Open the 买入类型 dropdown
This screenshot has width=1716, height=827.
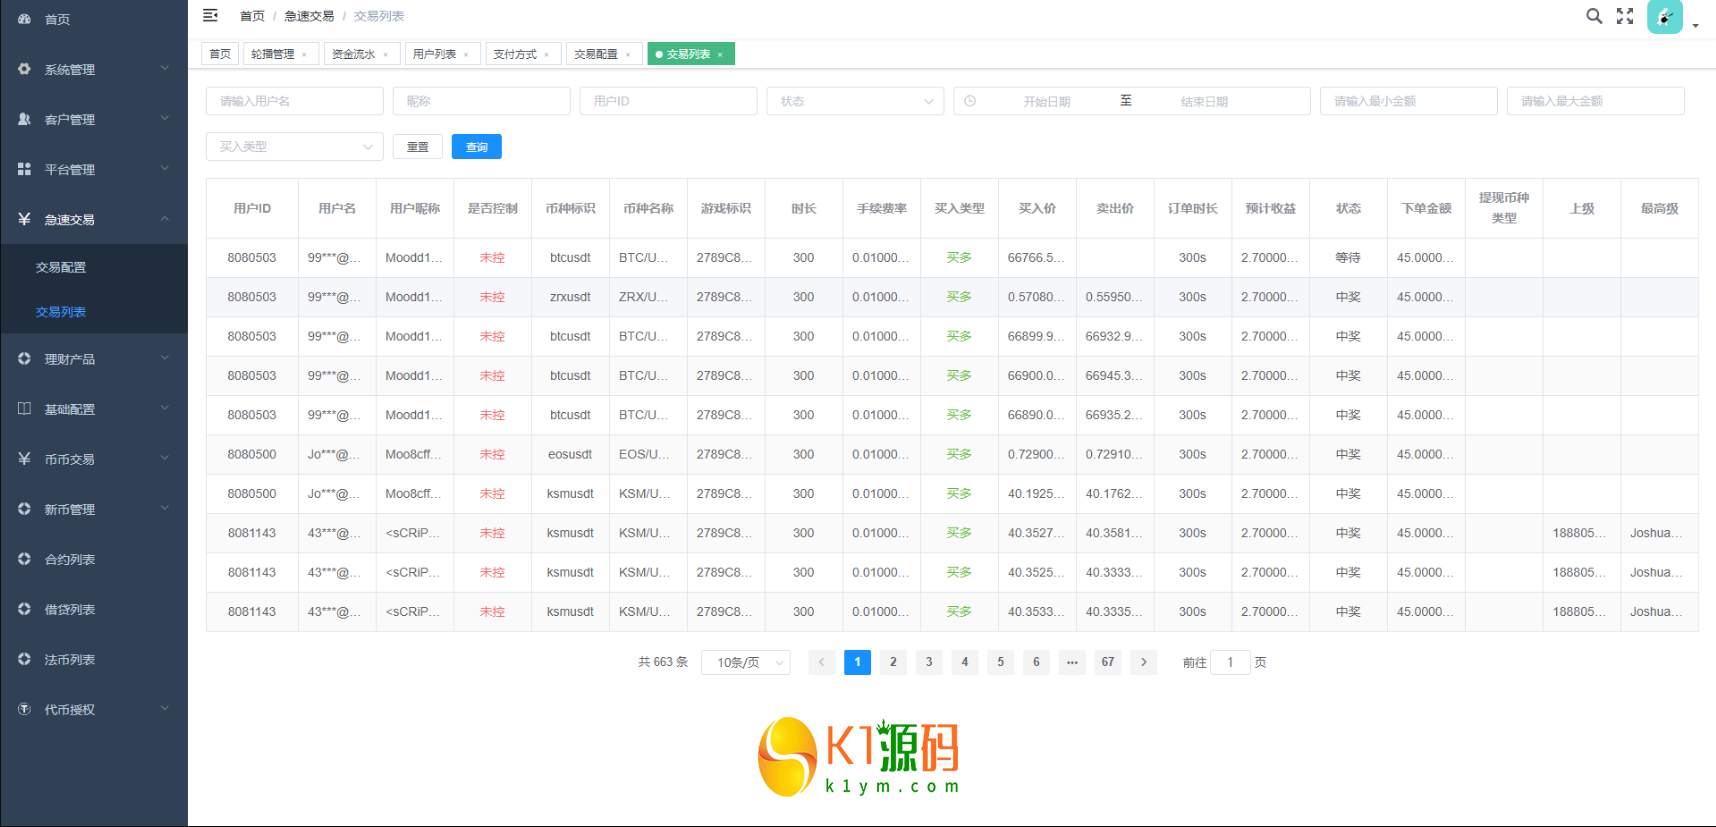point(294,147)
